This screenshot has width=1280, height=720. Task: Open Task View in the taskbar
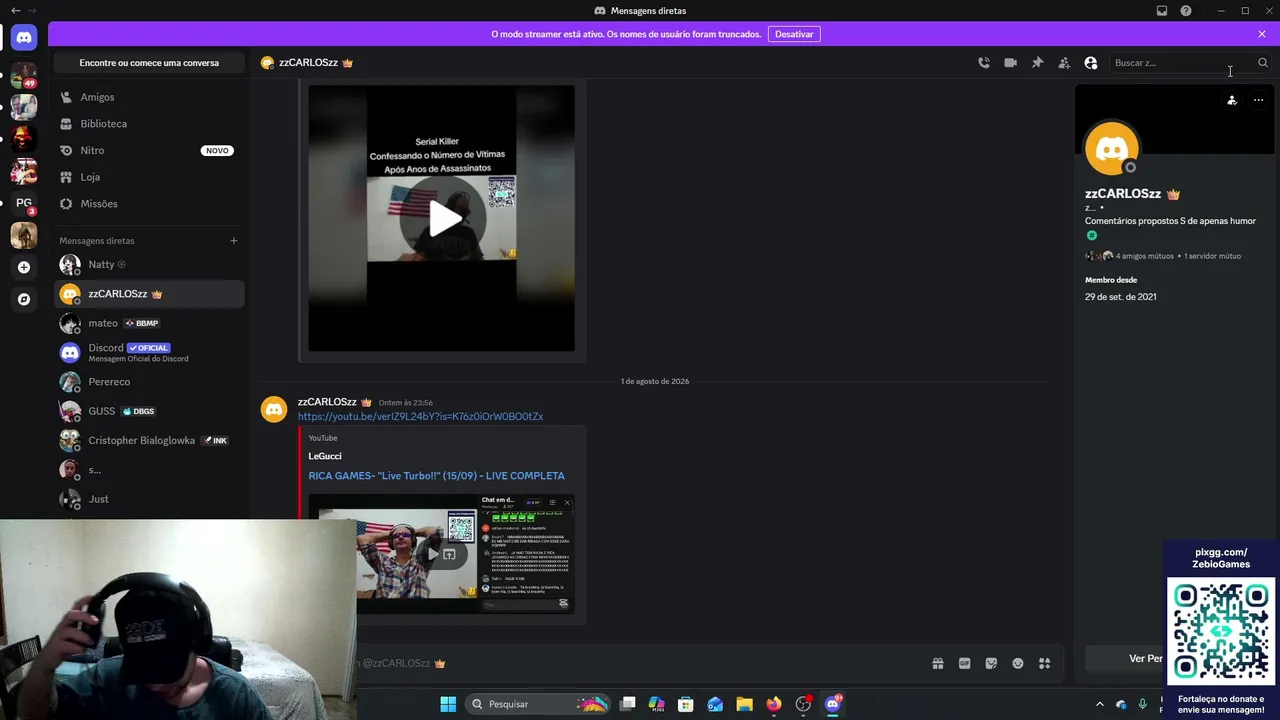(628, 704)
